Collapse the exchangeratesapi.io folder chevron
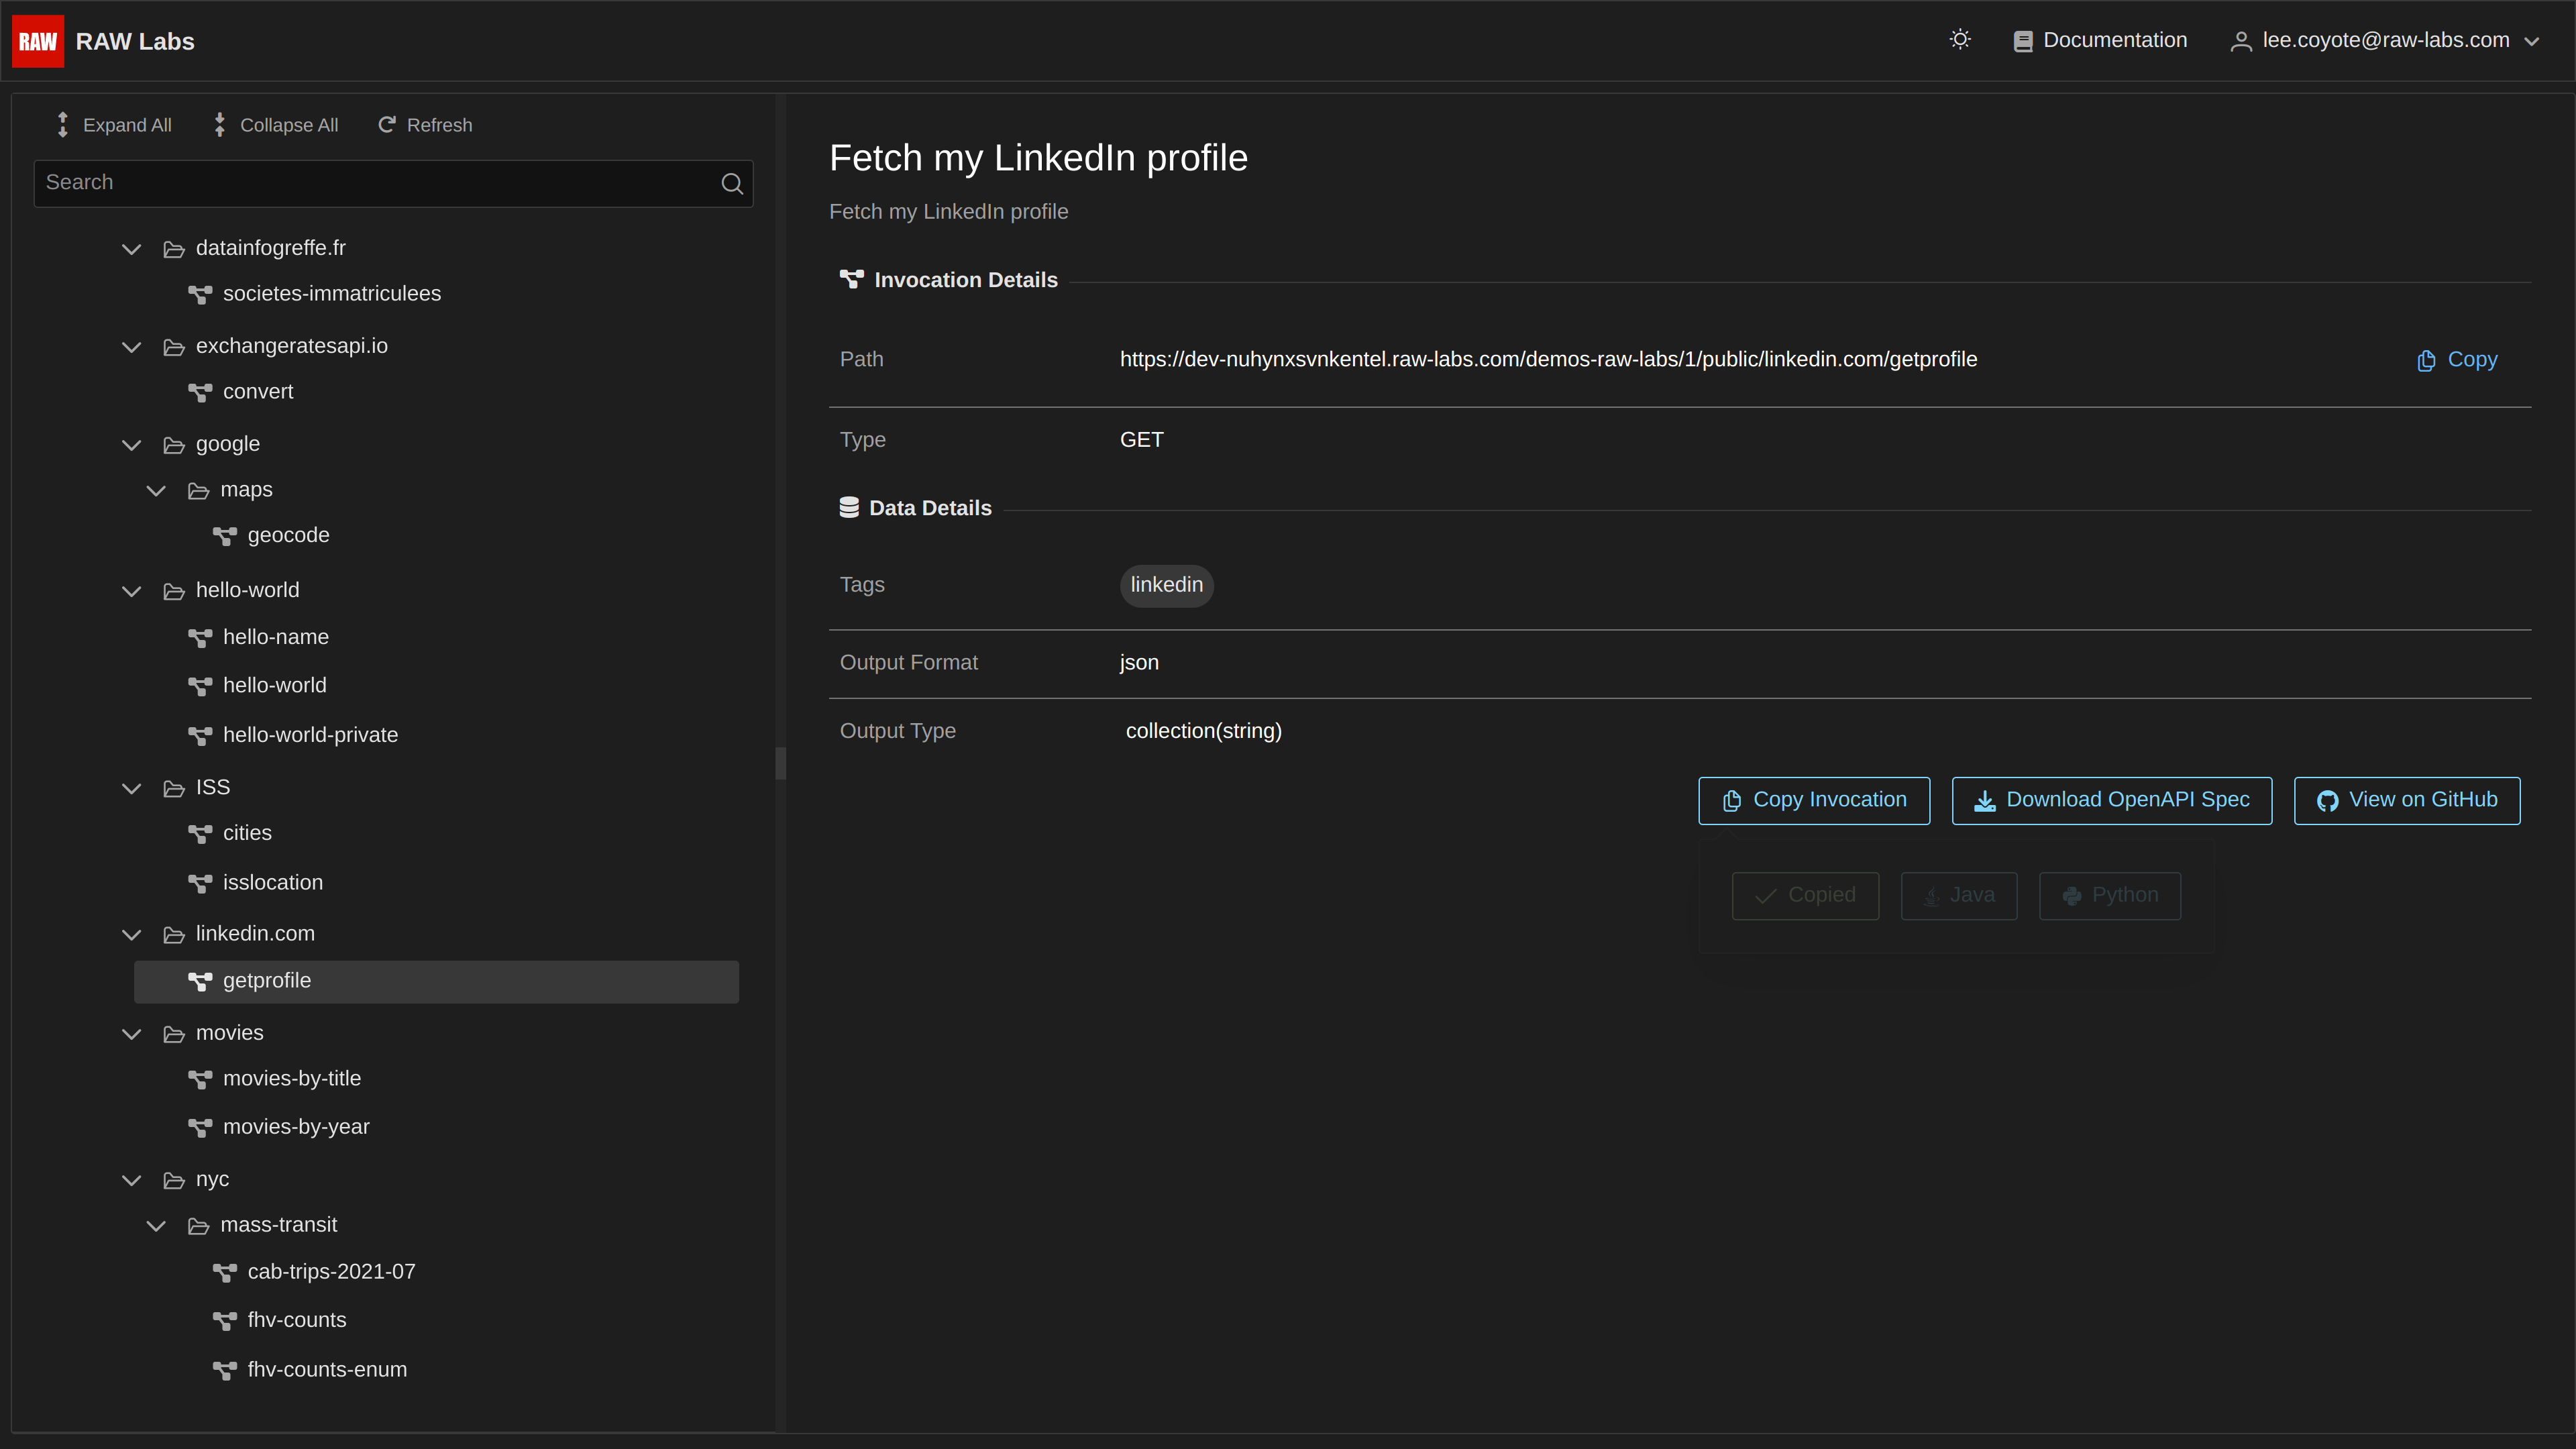The width and height of the screenshot is (2576, 1449). point(131,347)
